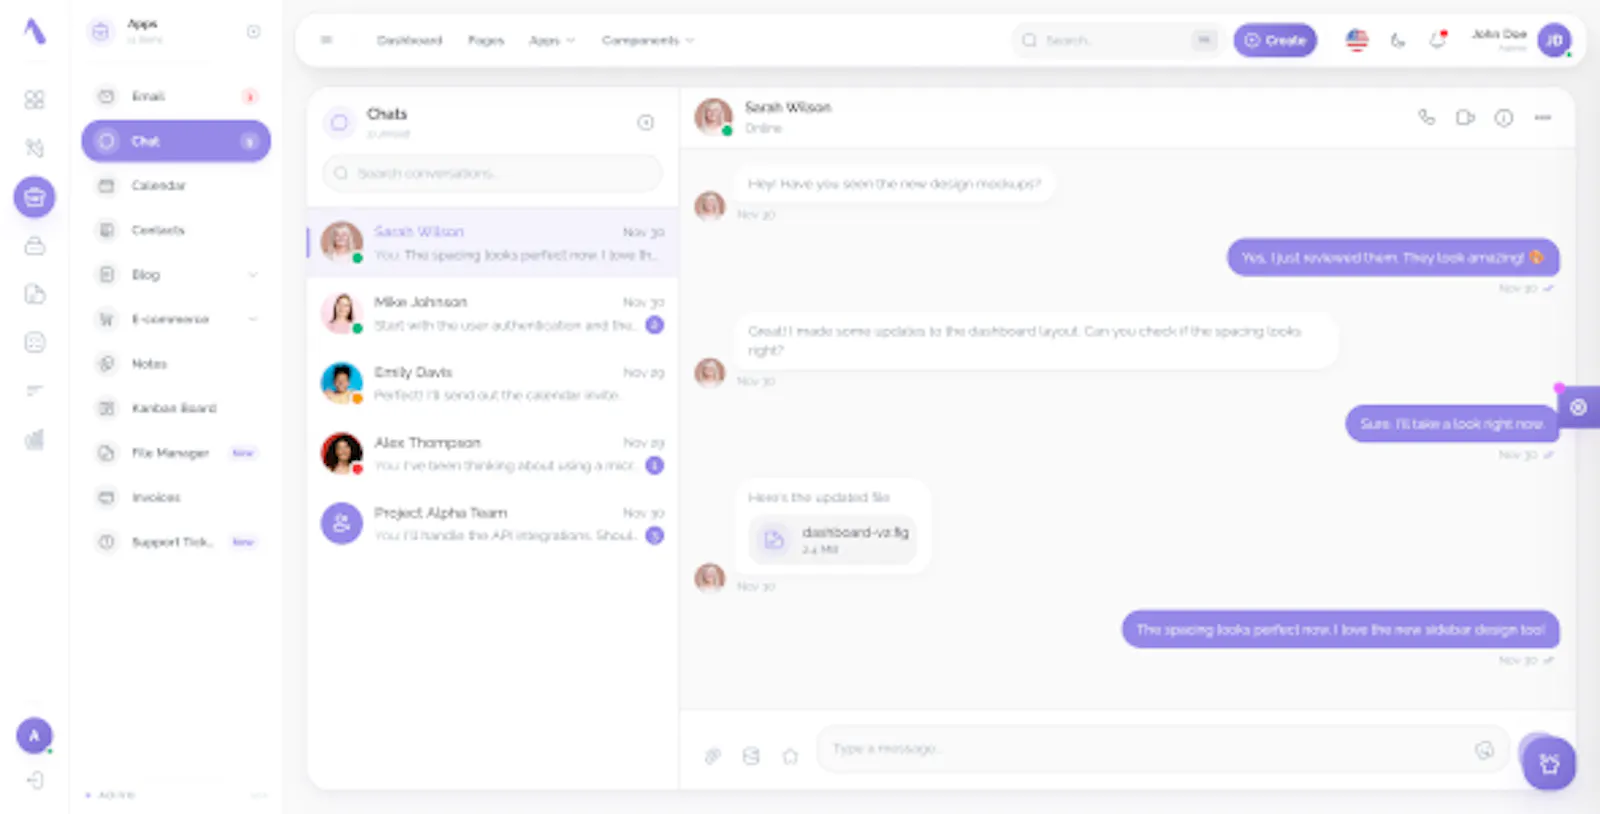Open Calendar from the sidebar
This screenshot has height=814, width=1600.
[176, 185]
